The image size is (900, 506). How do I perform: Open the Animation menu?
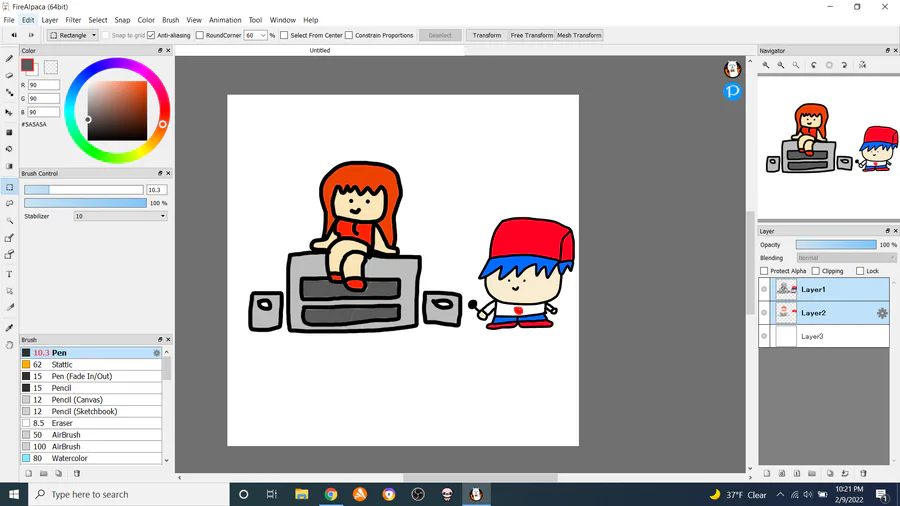[225, 20]
